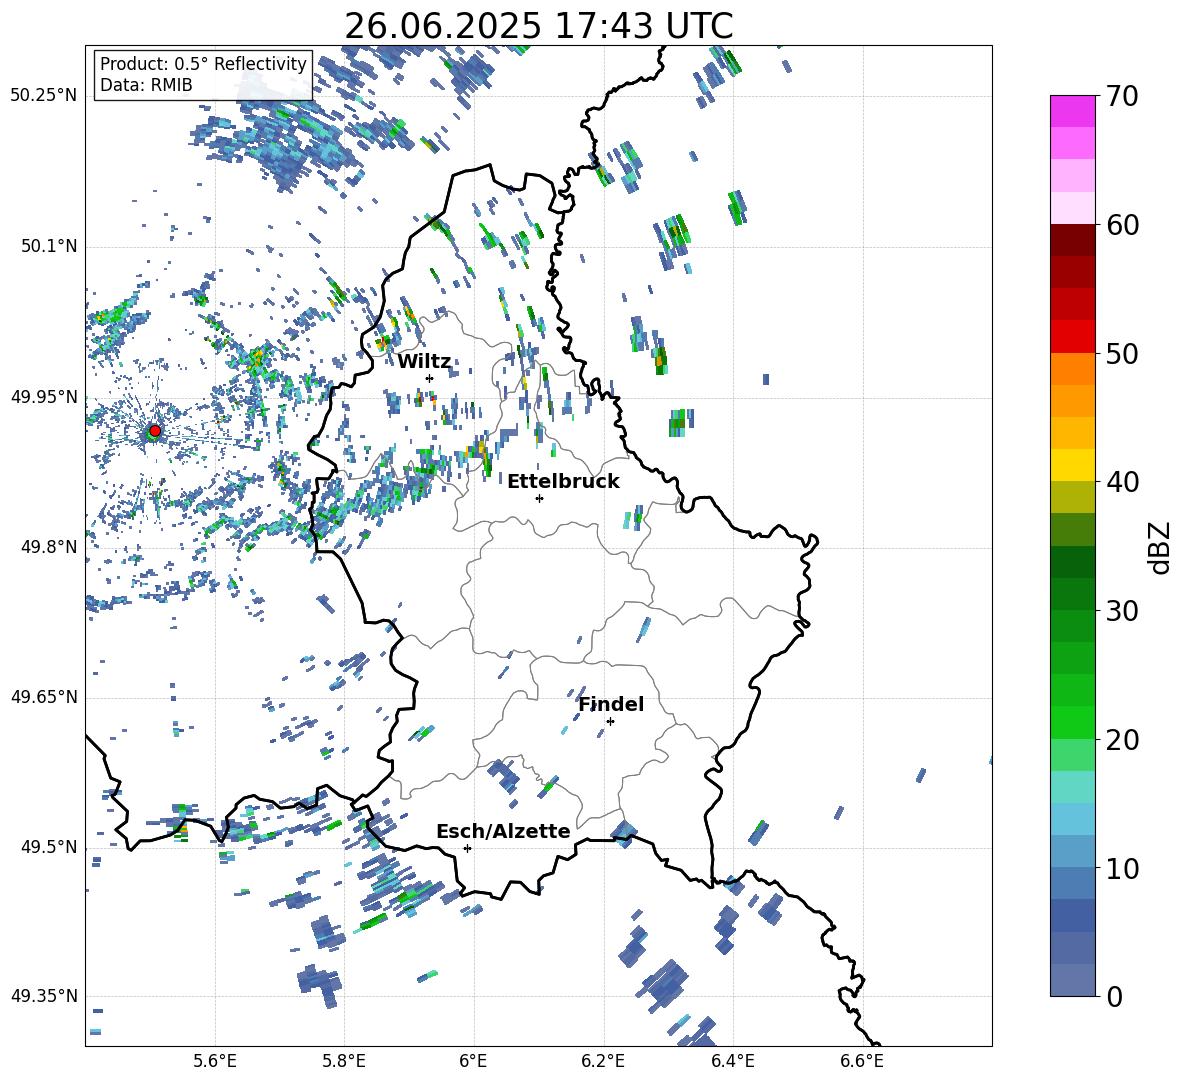The image size is (1184, 1081).
Task: Click the 49.65°N latitude label
Action: 44,697
